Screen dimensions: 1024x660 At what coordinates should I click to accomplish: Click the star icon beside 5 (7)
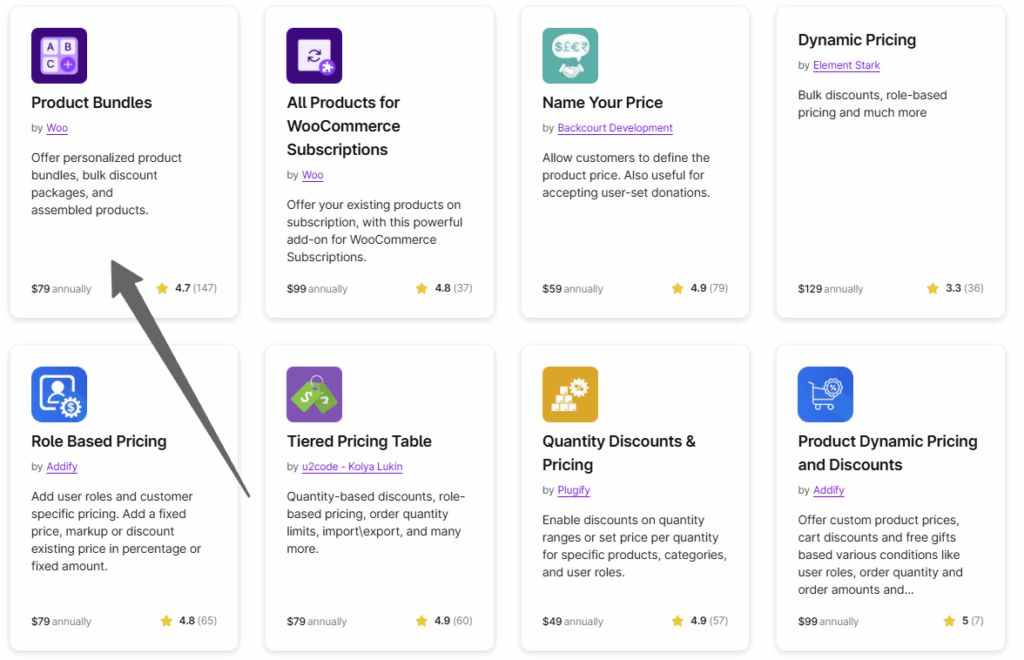coord(950,620)
